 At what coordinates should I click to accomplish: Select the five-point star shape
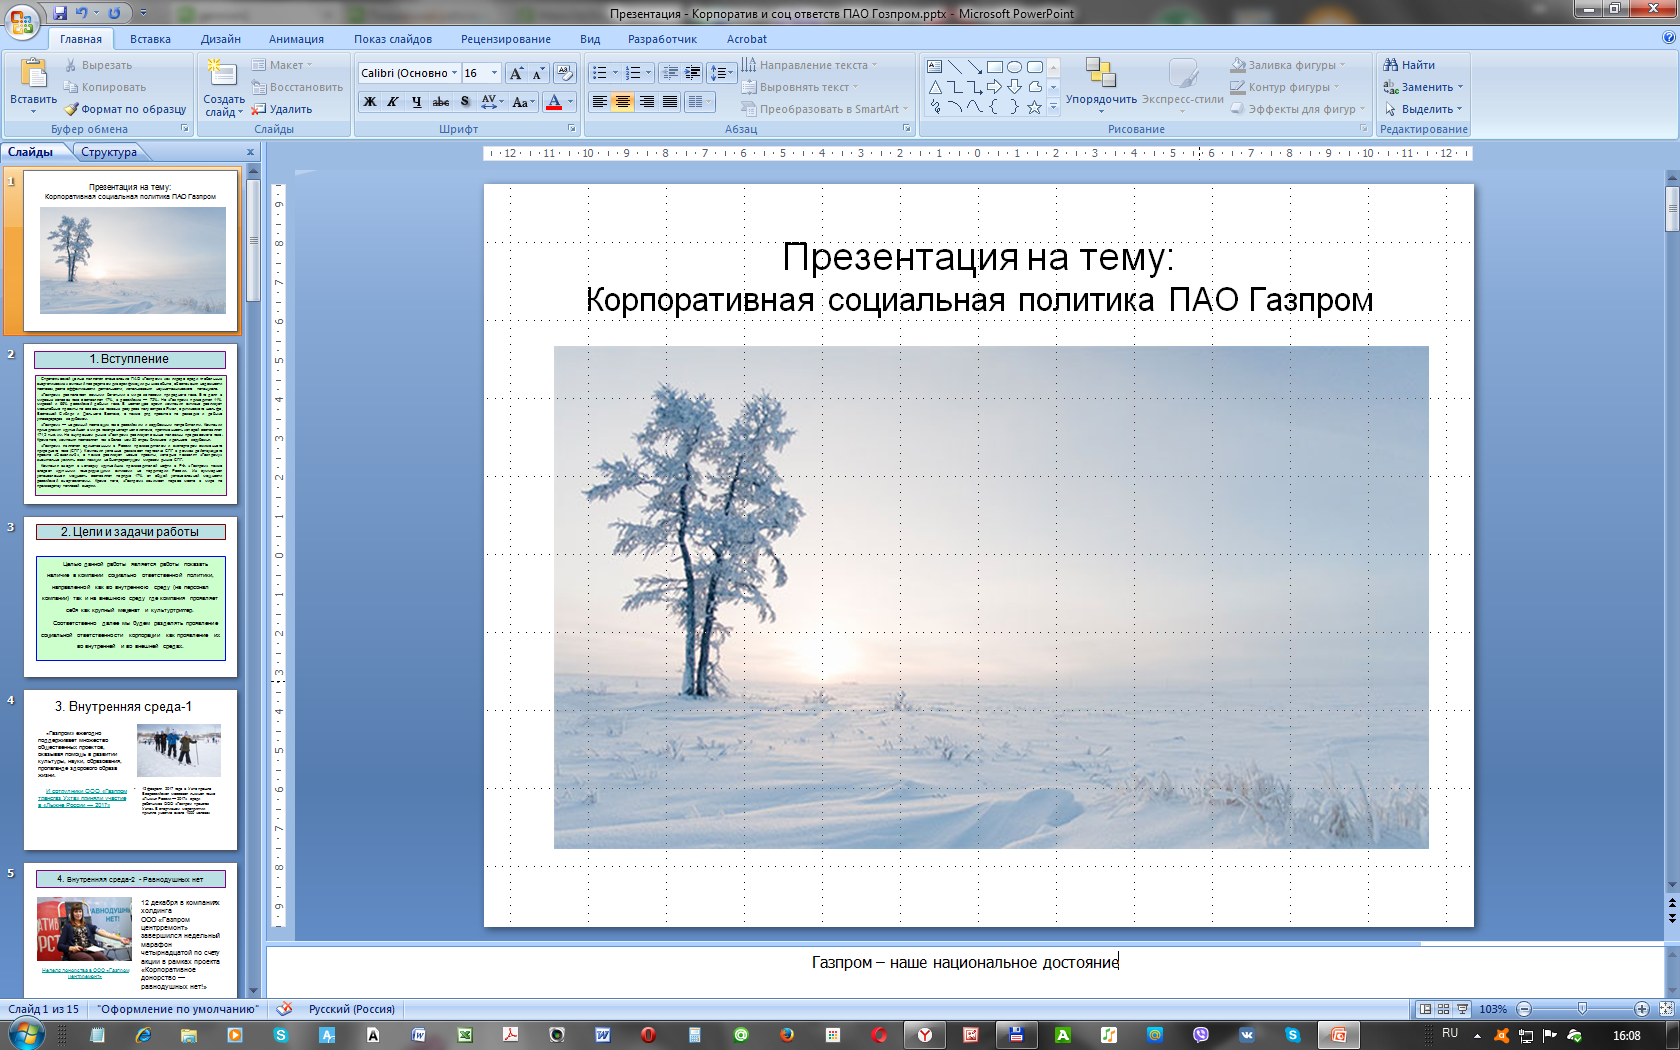click(1034, 107)
